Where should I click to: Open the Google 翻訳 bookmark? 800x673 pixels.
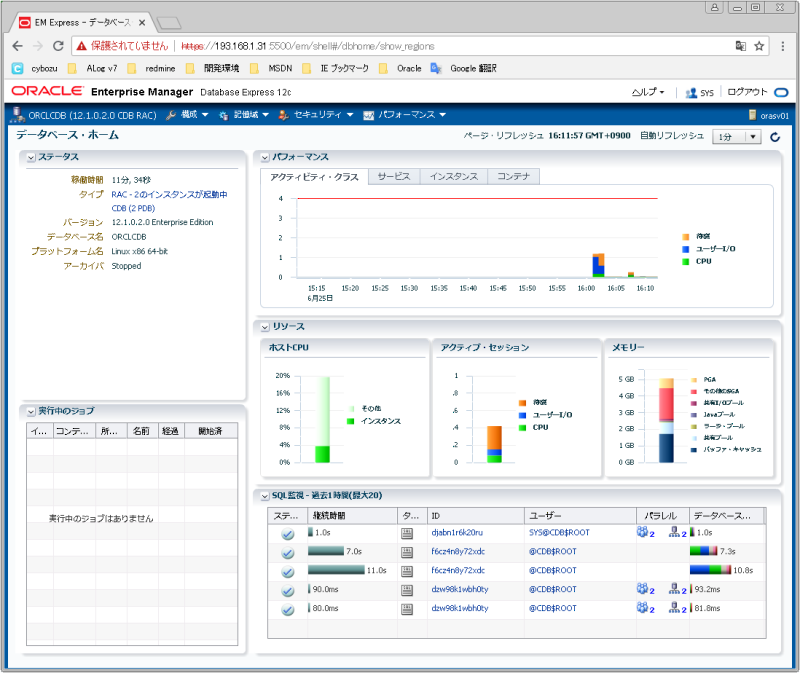(x=463, y=68)
